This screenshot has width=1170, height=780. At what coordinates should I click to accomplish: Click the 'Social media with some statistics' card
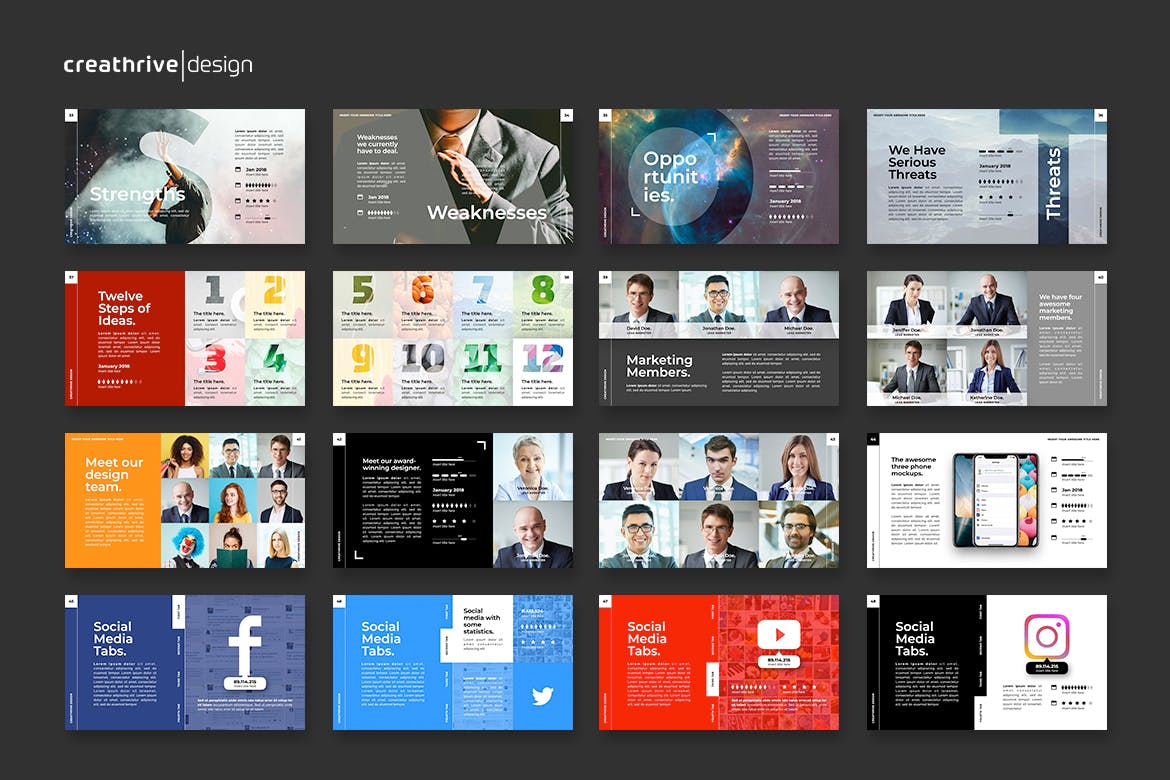pos(483,628)
